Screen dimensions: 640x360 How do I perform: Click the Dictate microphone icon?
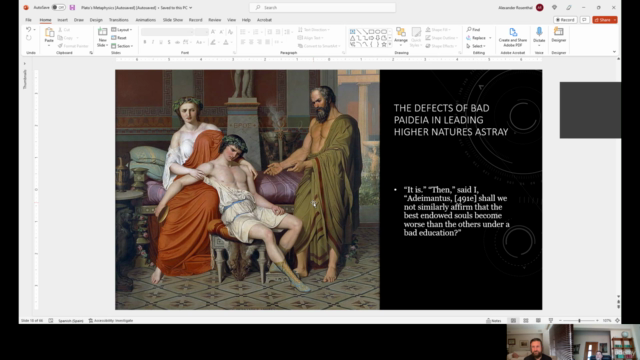(x=539, y=32)
